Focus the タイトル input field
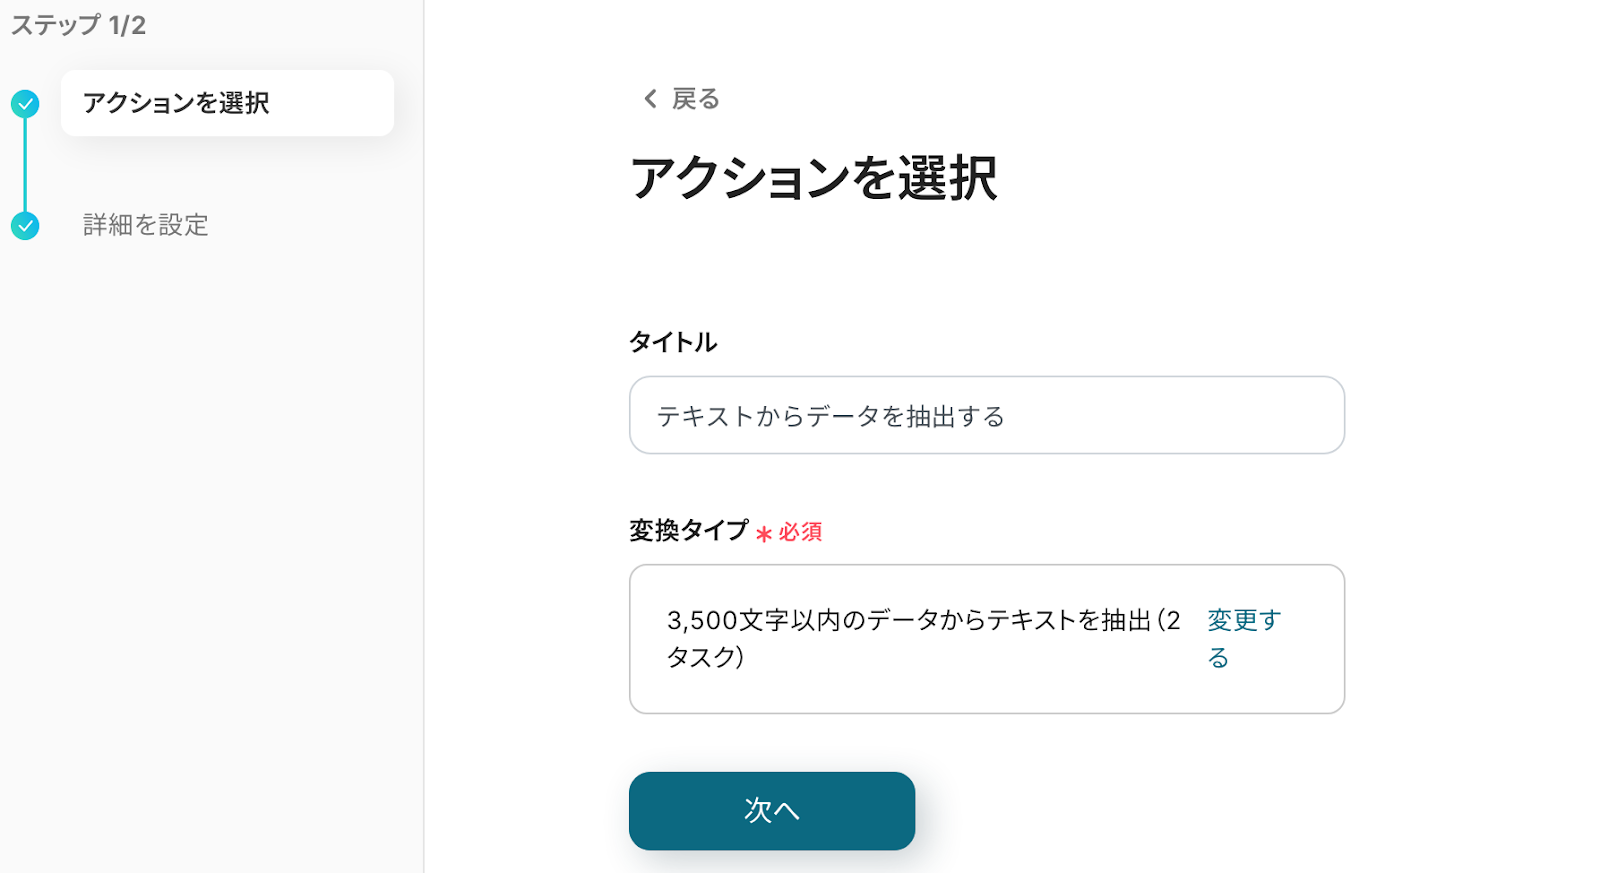 (986, 415)
